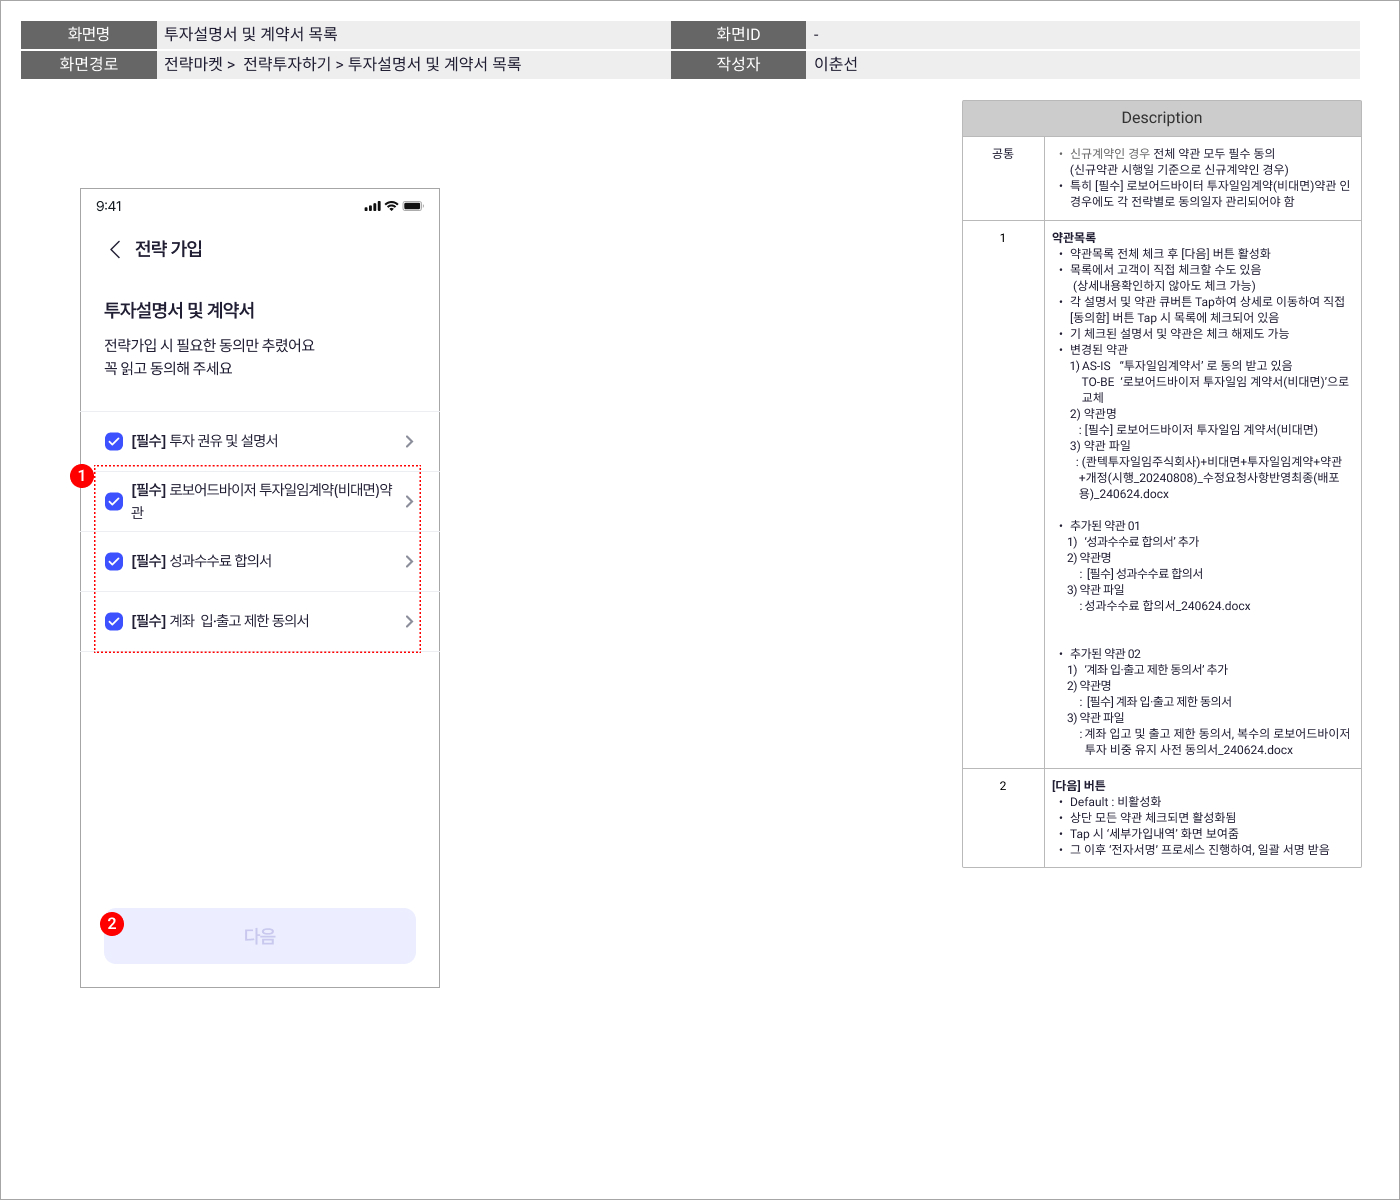The image size is (1400, 1200).
Task: Click the file name 성과수수료 합의서_240624.docx
Action: 1168,605
